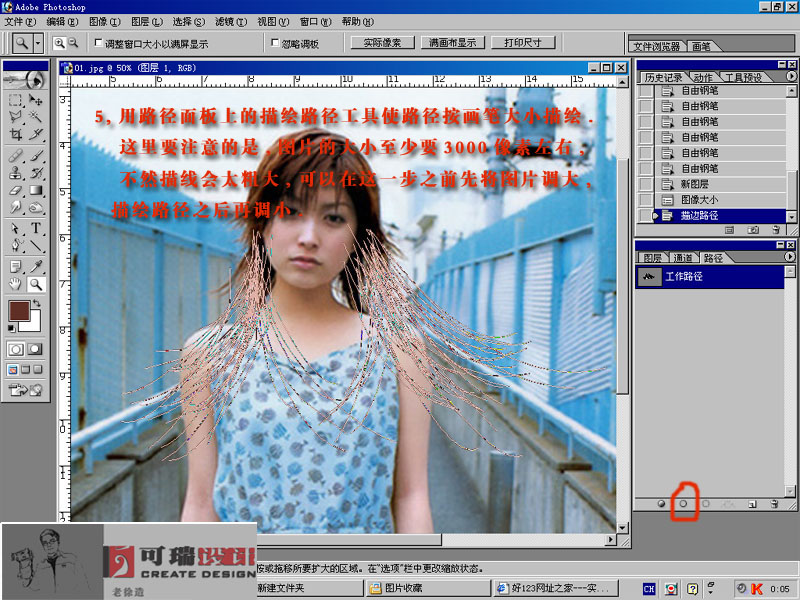Click the Fill path icon in Paths panel
800x600 pixels.
point(662,504)
